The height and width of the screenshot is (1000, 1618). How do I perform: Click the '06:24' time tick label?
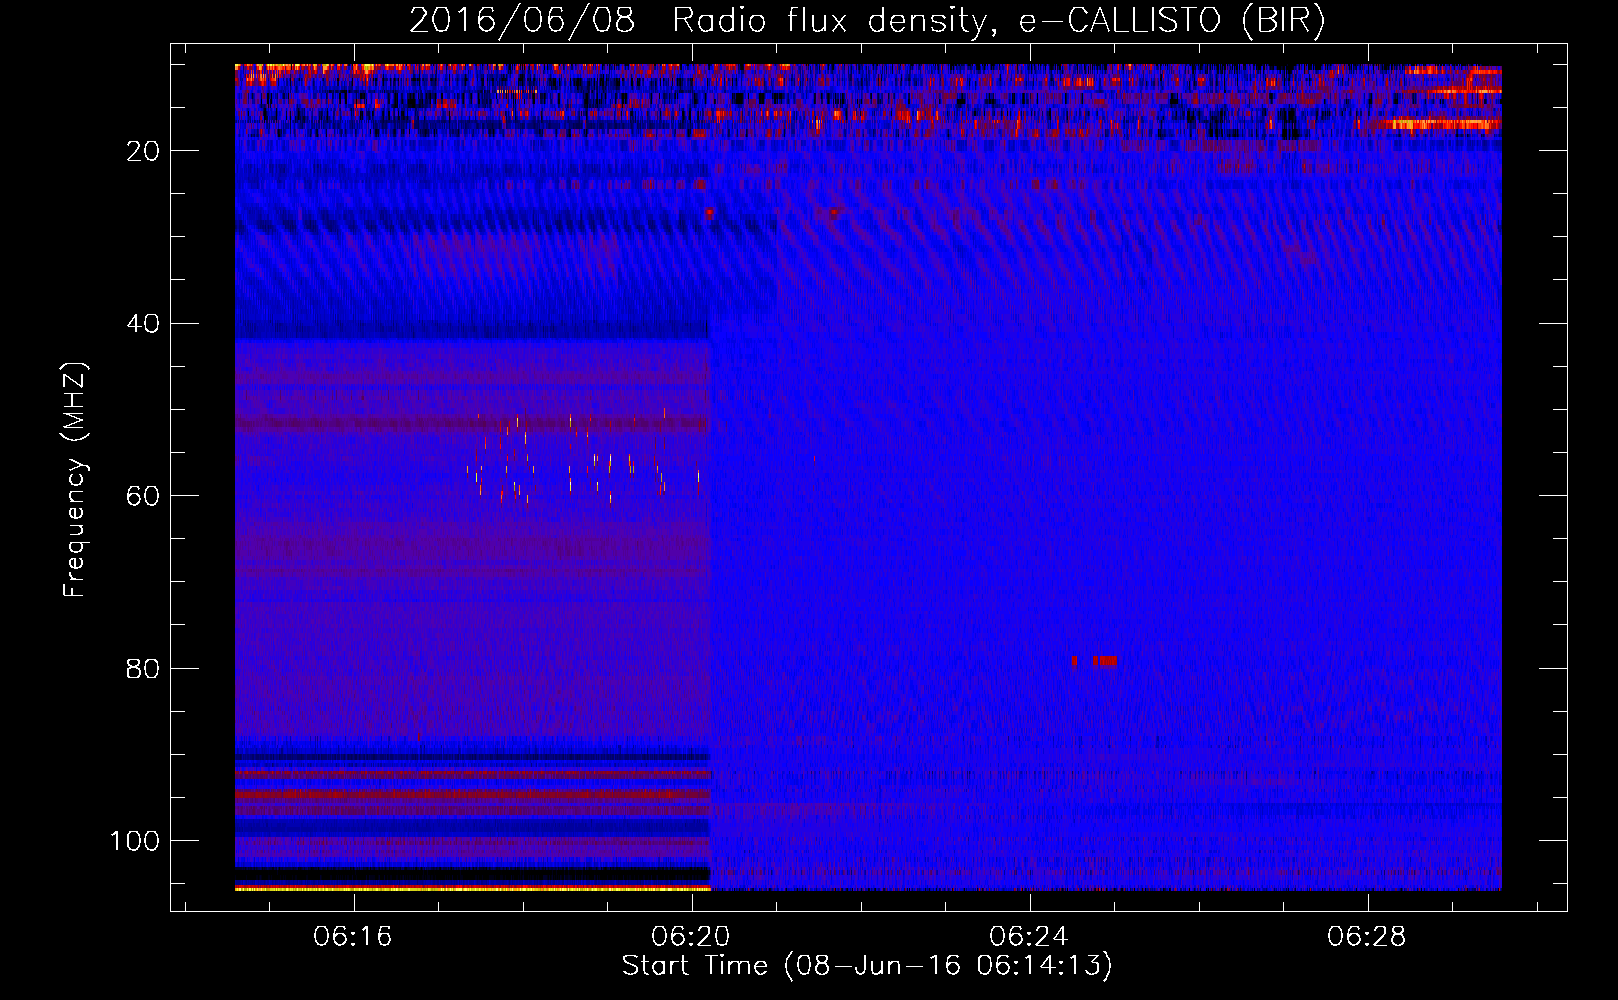tap(1029, 937)
